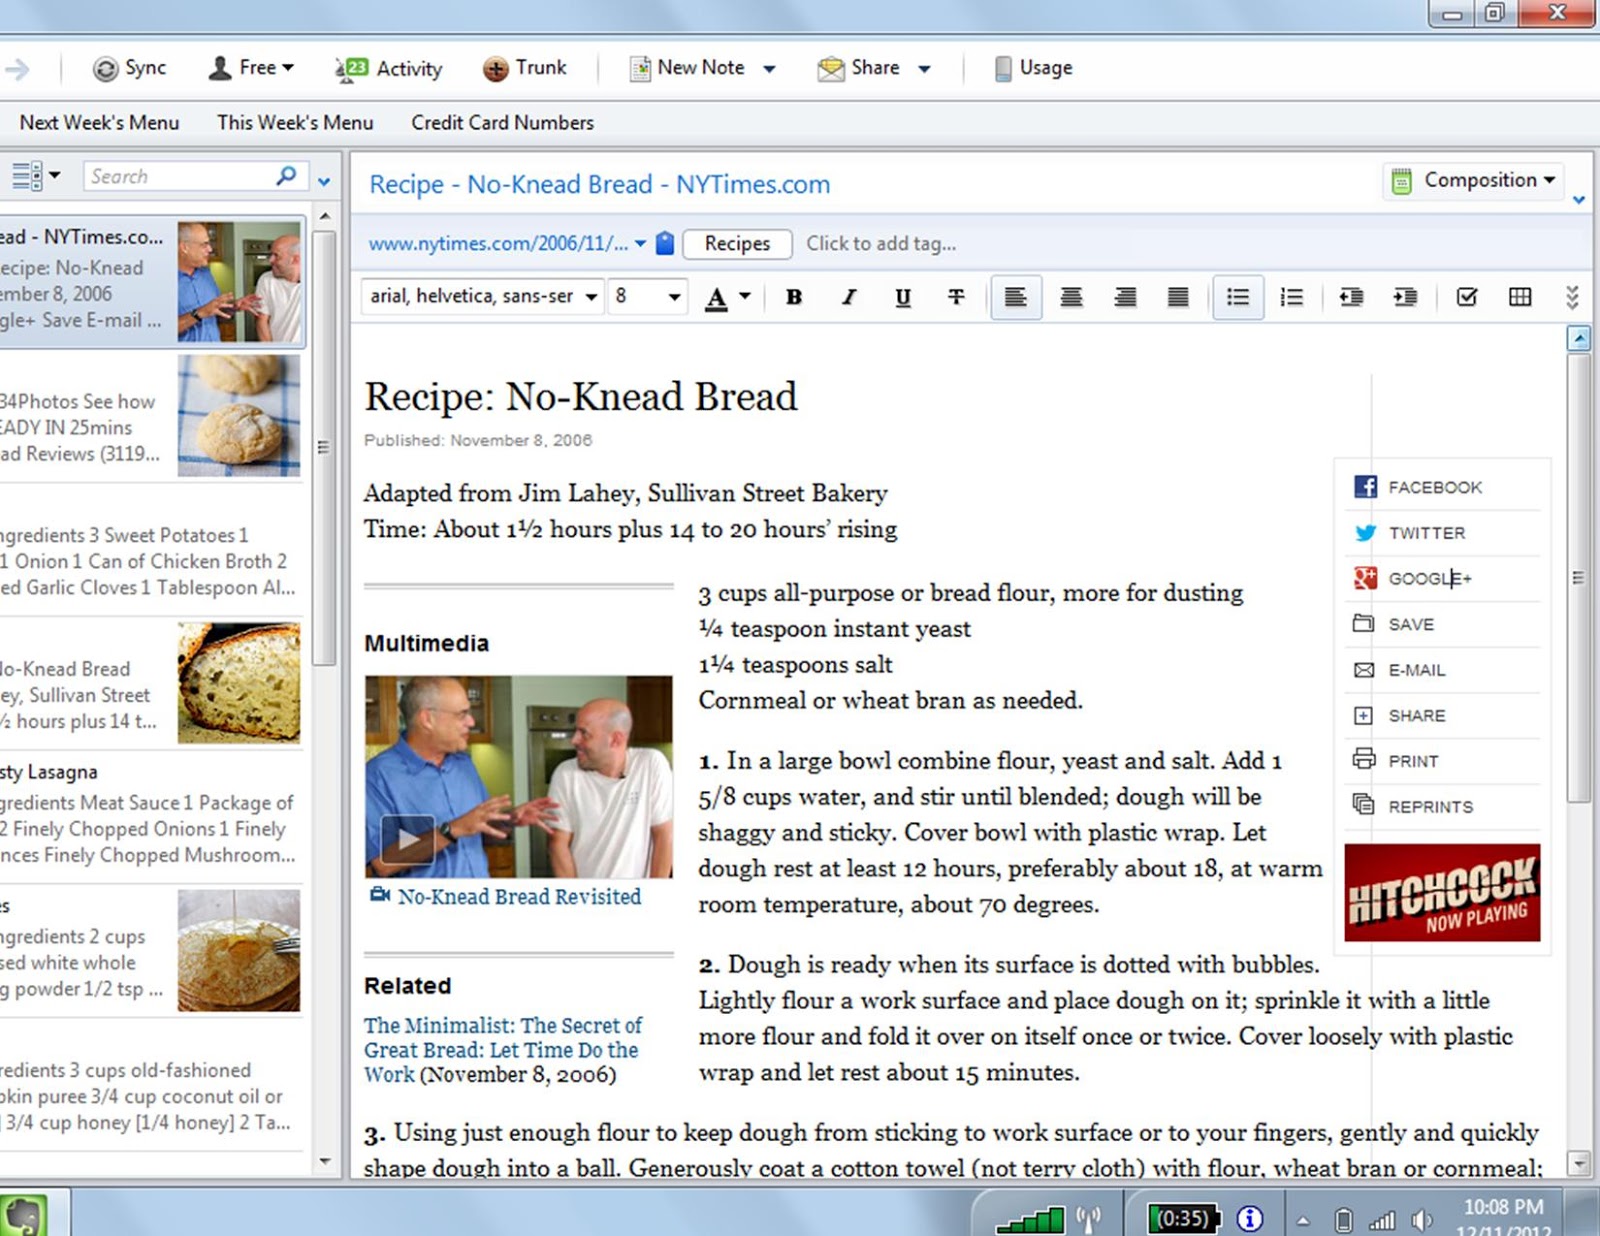Screen dimensions: 1600x1236
Task: Open the Usage meter
Action: point(1034,68)
